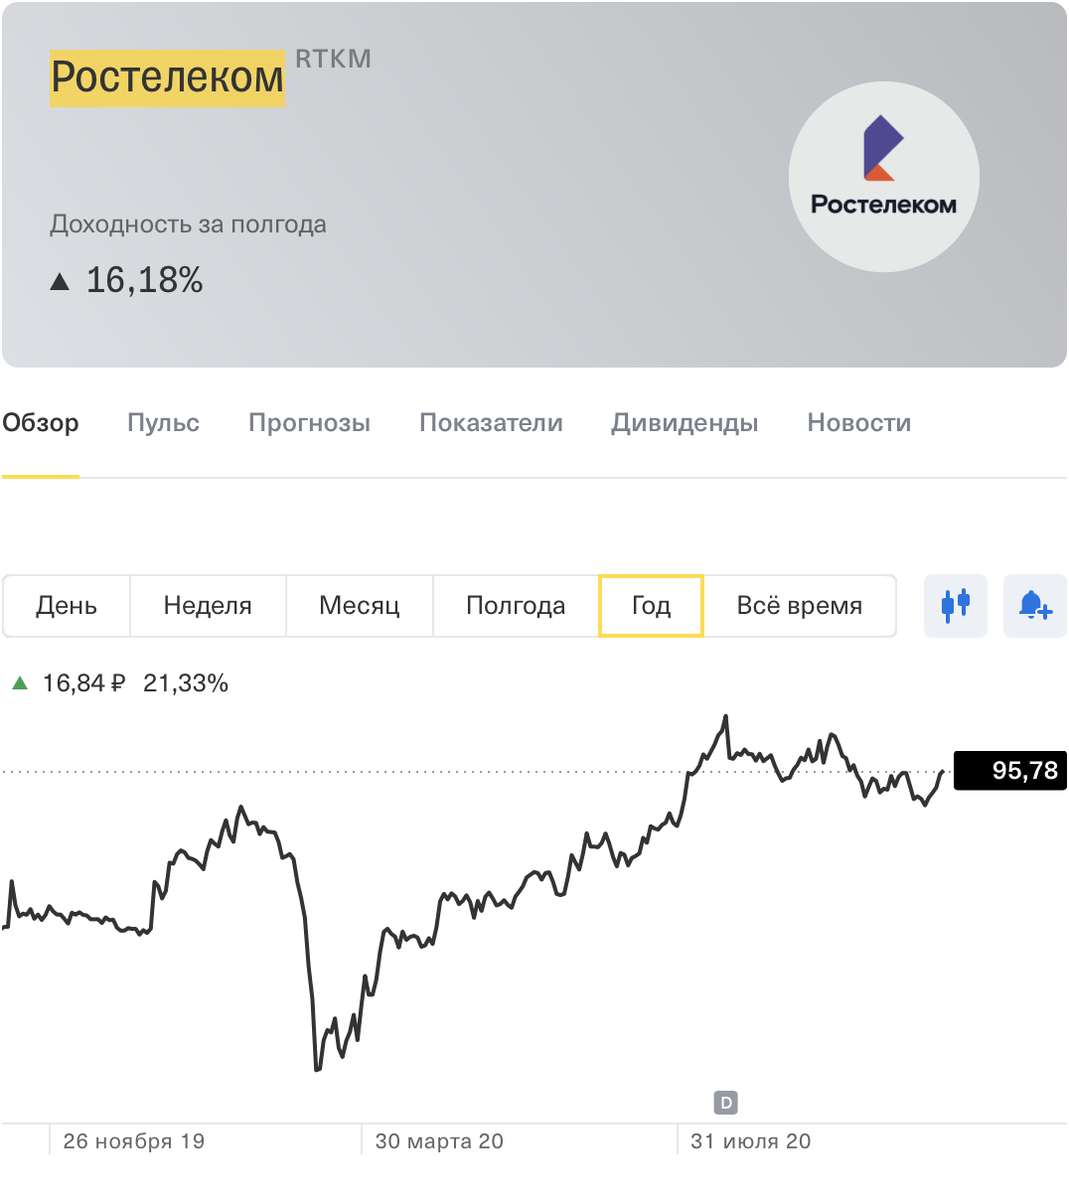Switch to the Новости tab
The height and width of the screenshot is (1200, 1069).
coord(858,422)
